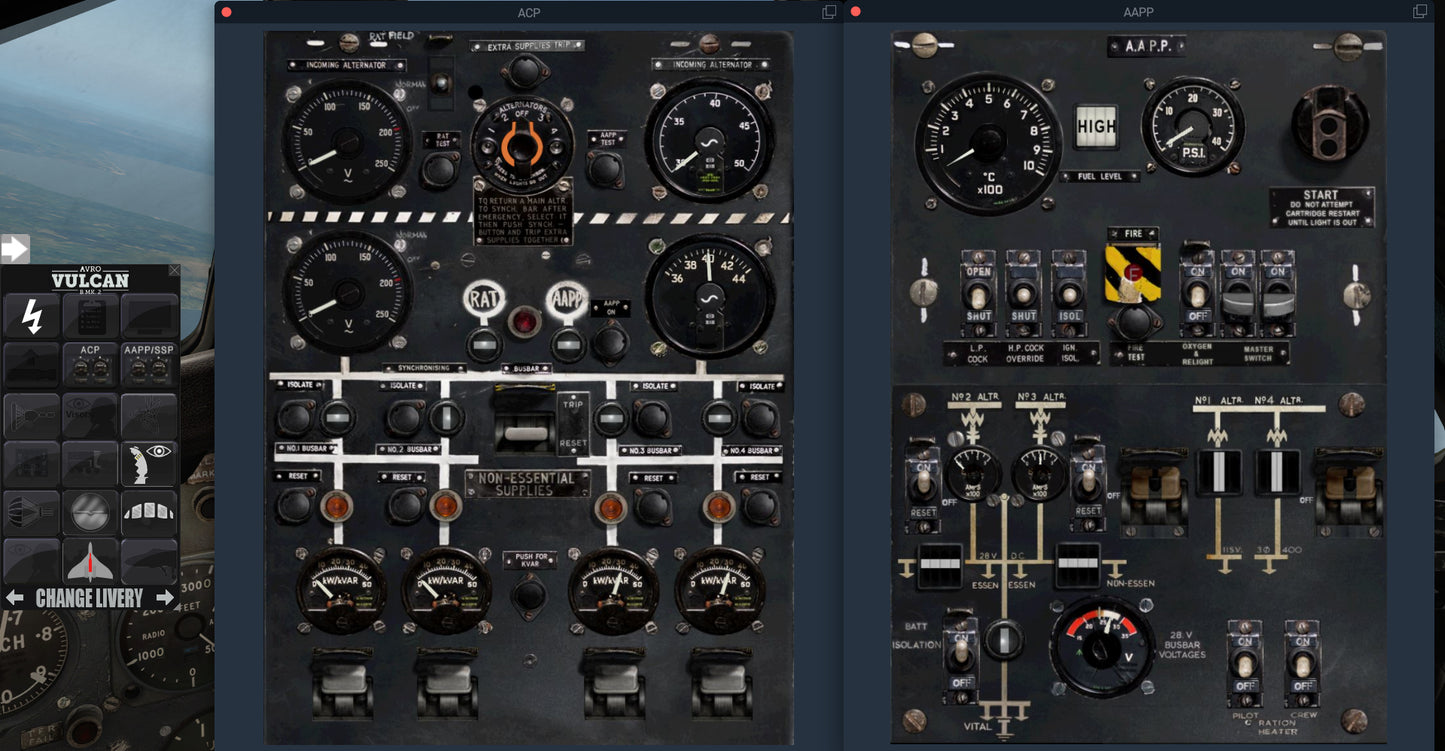
Task: Select next livery with right arrow
Action: [x=165, y=598]
